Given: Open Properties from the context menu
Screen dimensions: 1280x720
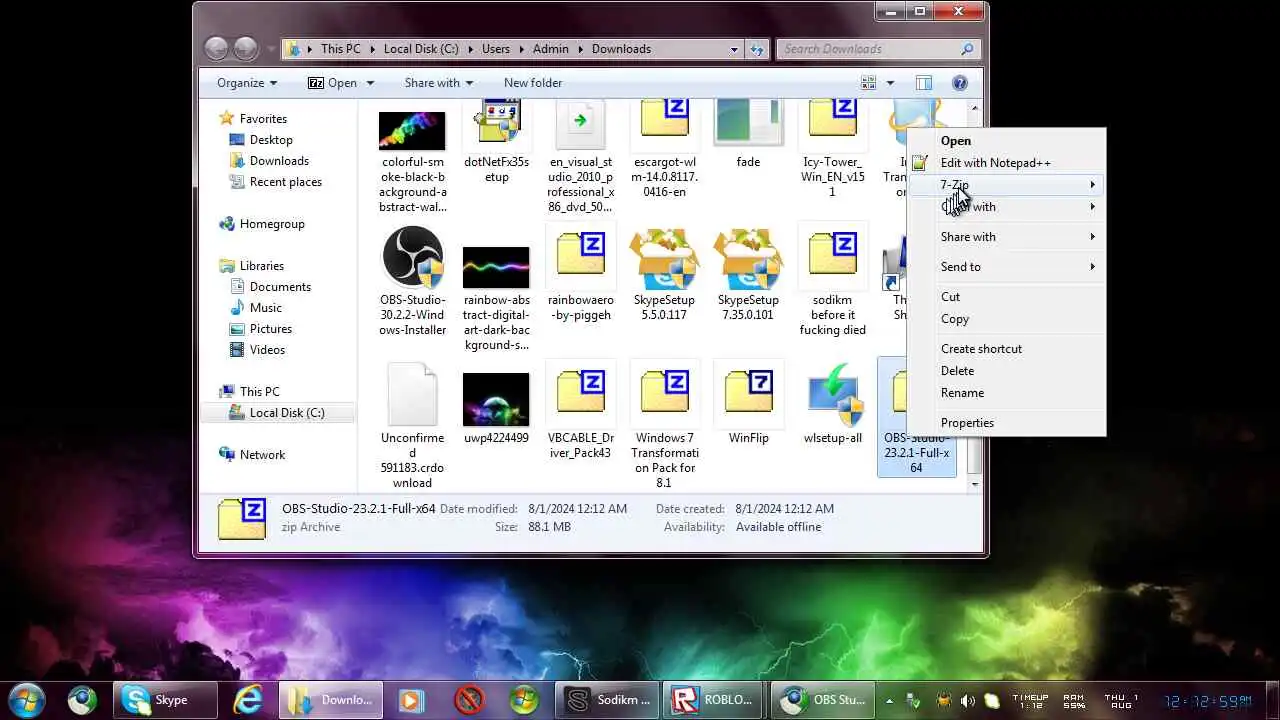Looking at the screenshot, I should click(x=1006, y=423).
